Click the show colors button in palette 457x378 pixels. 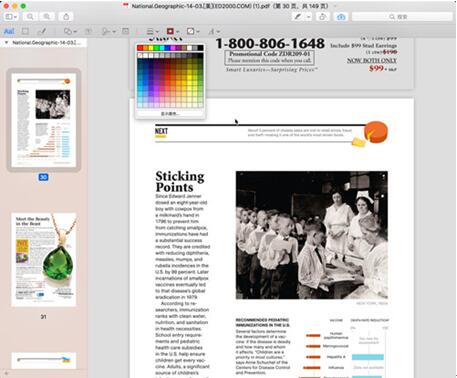pyautogui.click(x=170, y=114)
